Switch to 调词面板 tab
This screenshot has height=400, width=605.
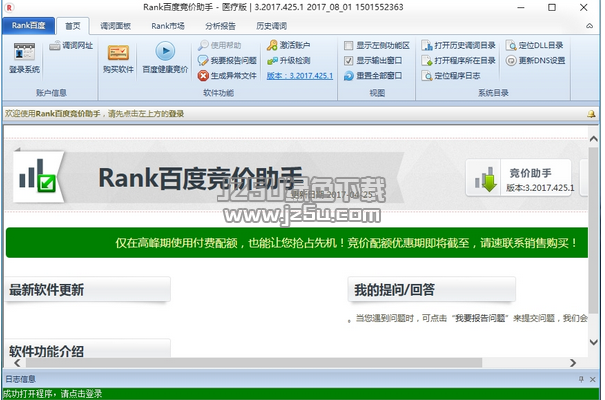[115, 26]
